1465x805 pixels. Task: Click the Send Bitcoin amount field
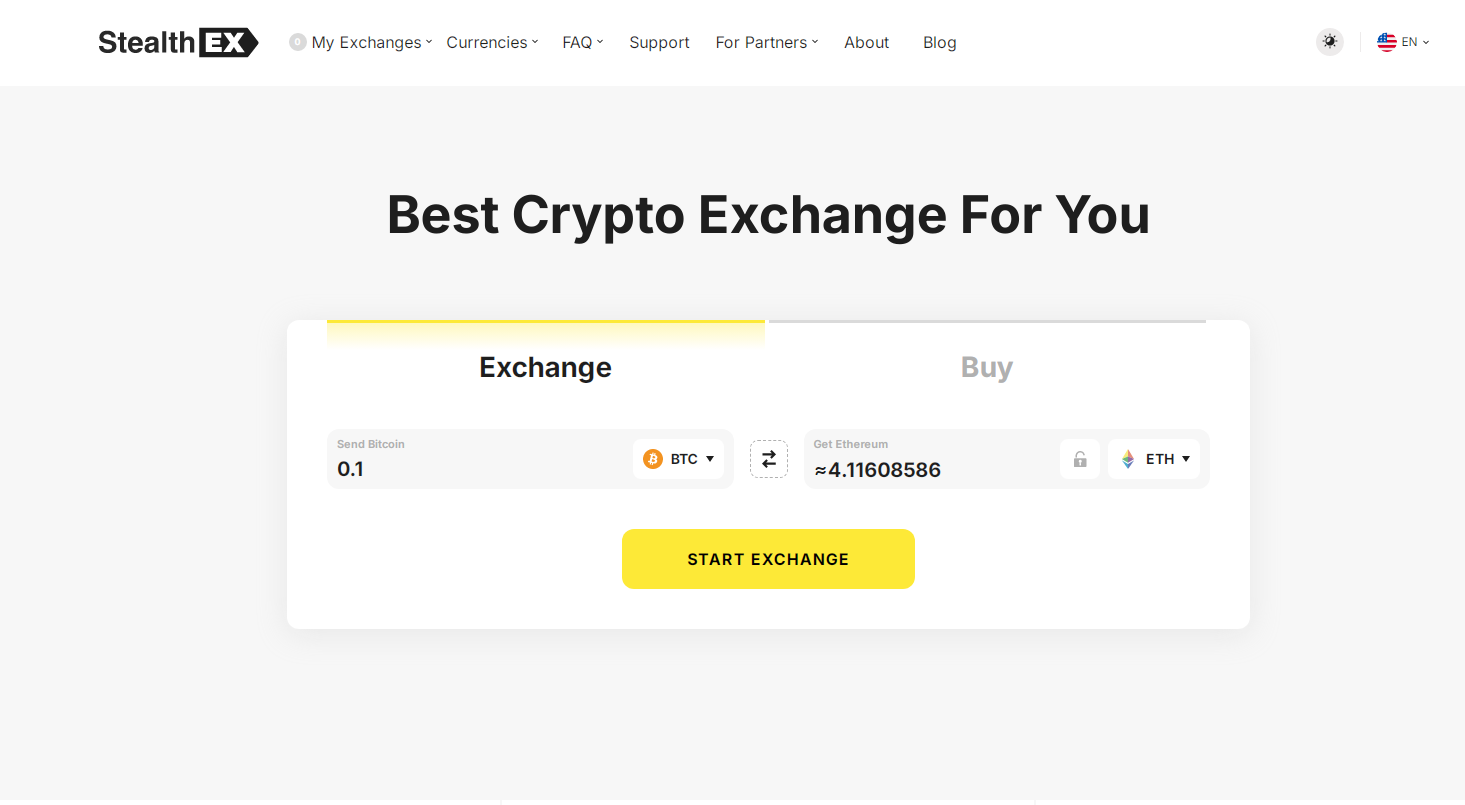tap(480, 459)
